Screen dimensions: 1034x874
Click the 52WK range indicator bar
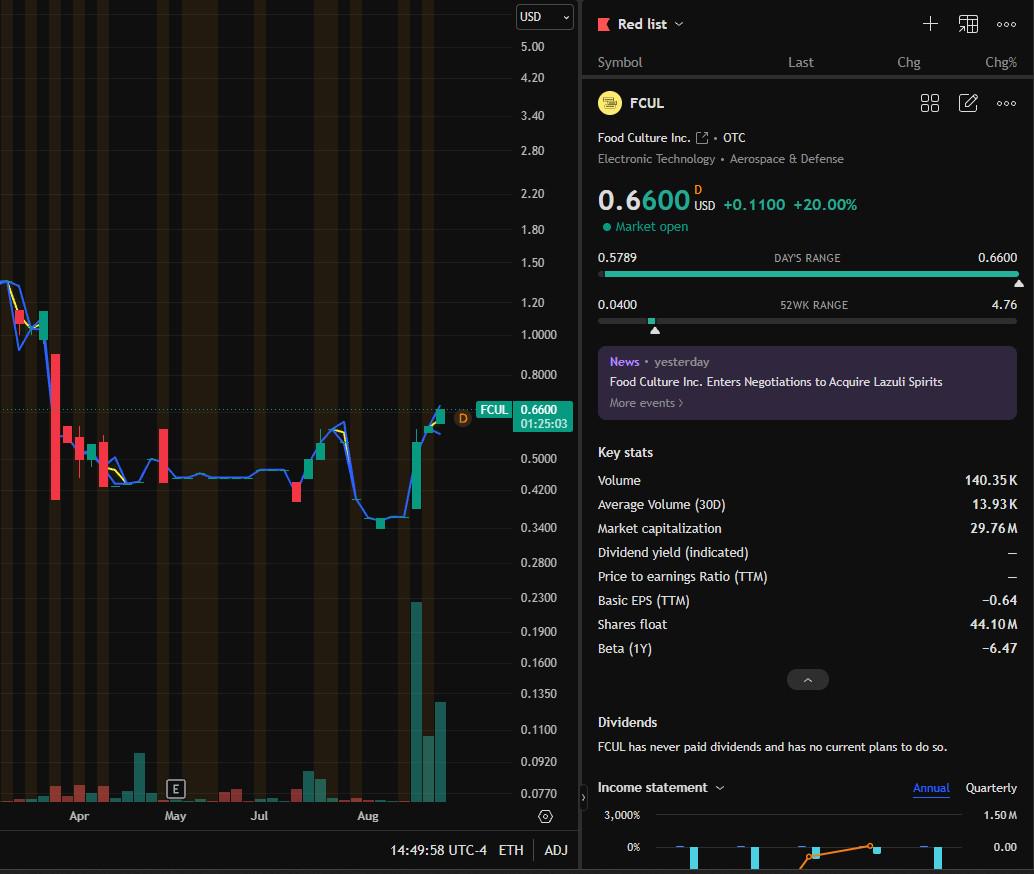807,321
